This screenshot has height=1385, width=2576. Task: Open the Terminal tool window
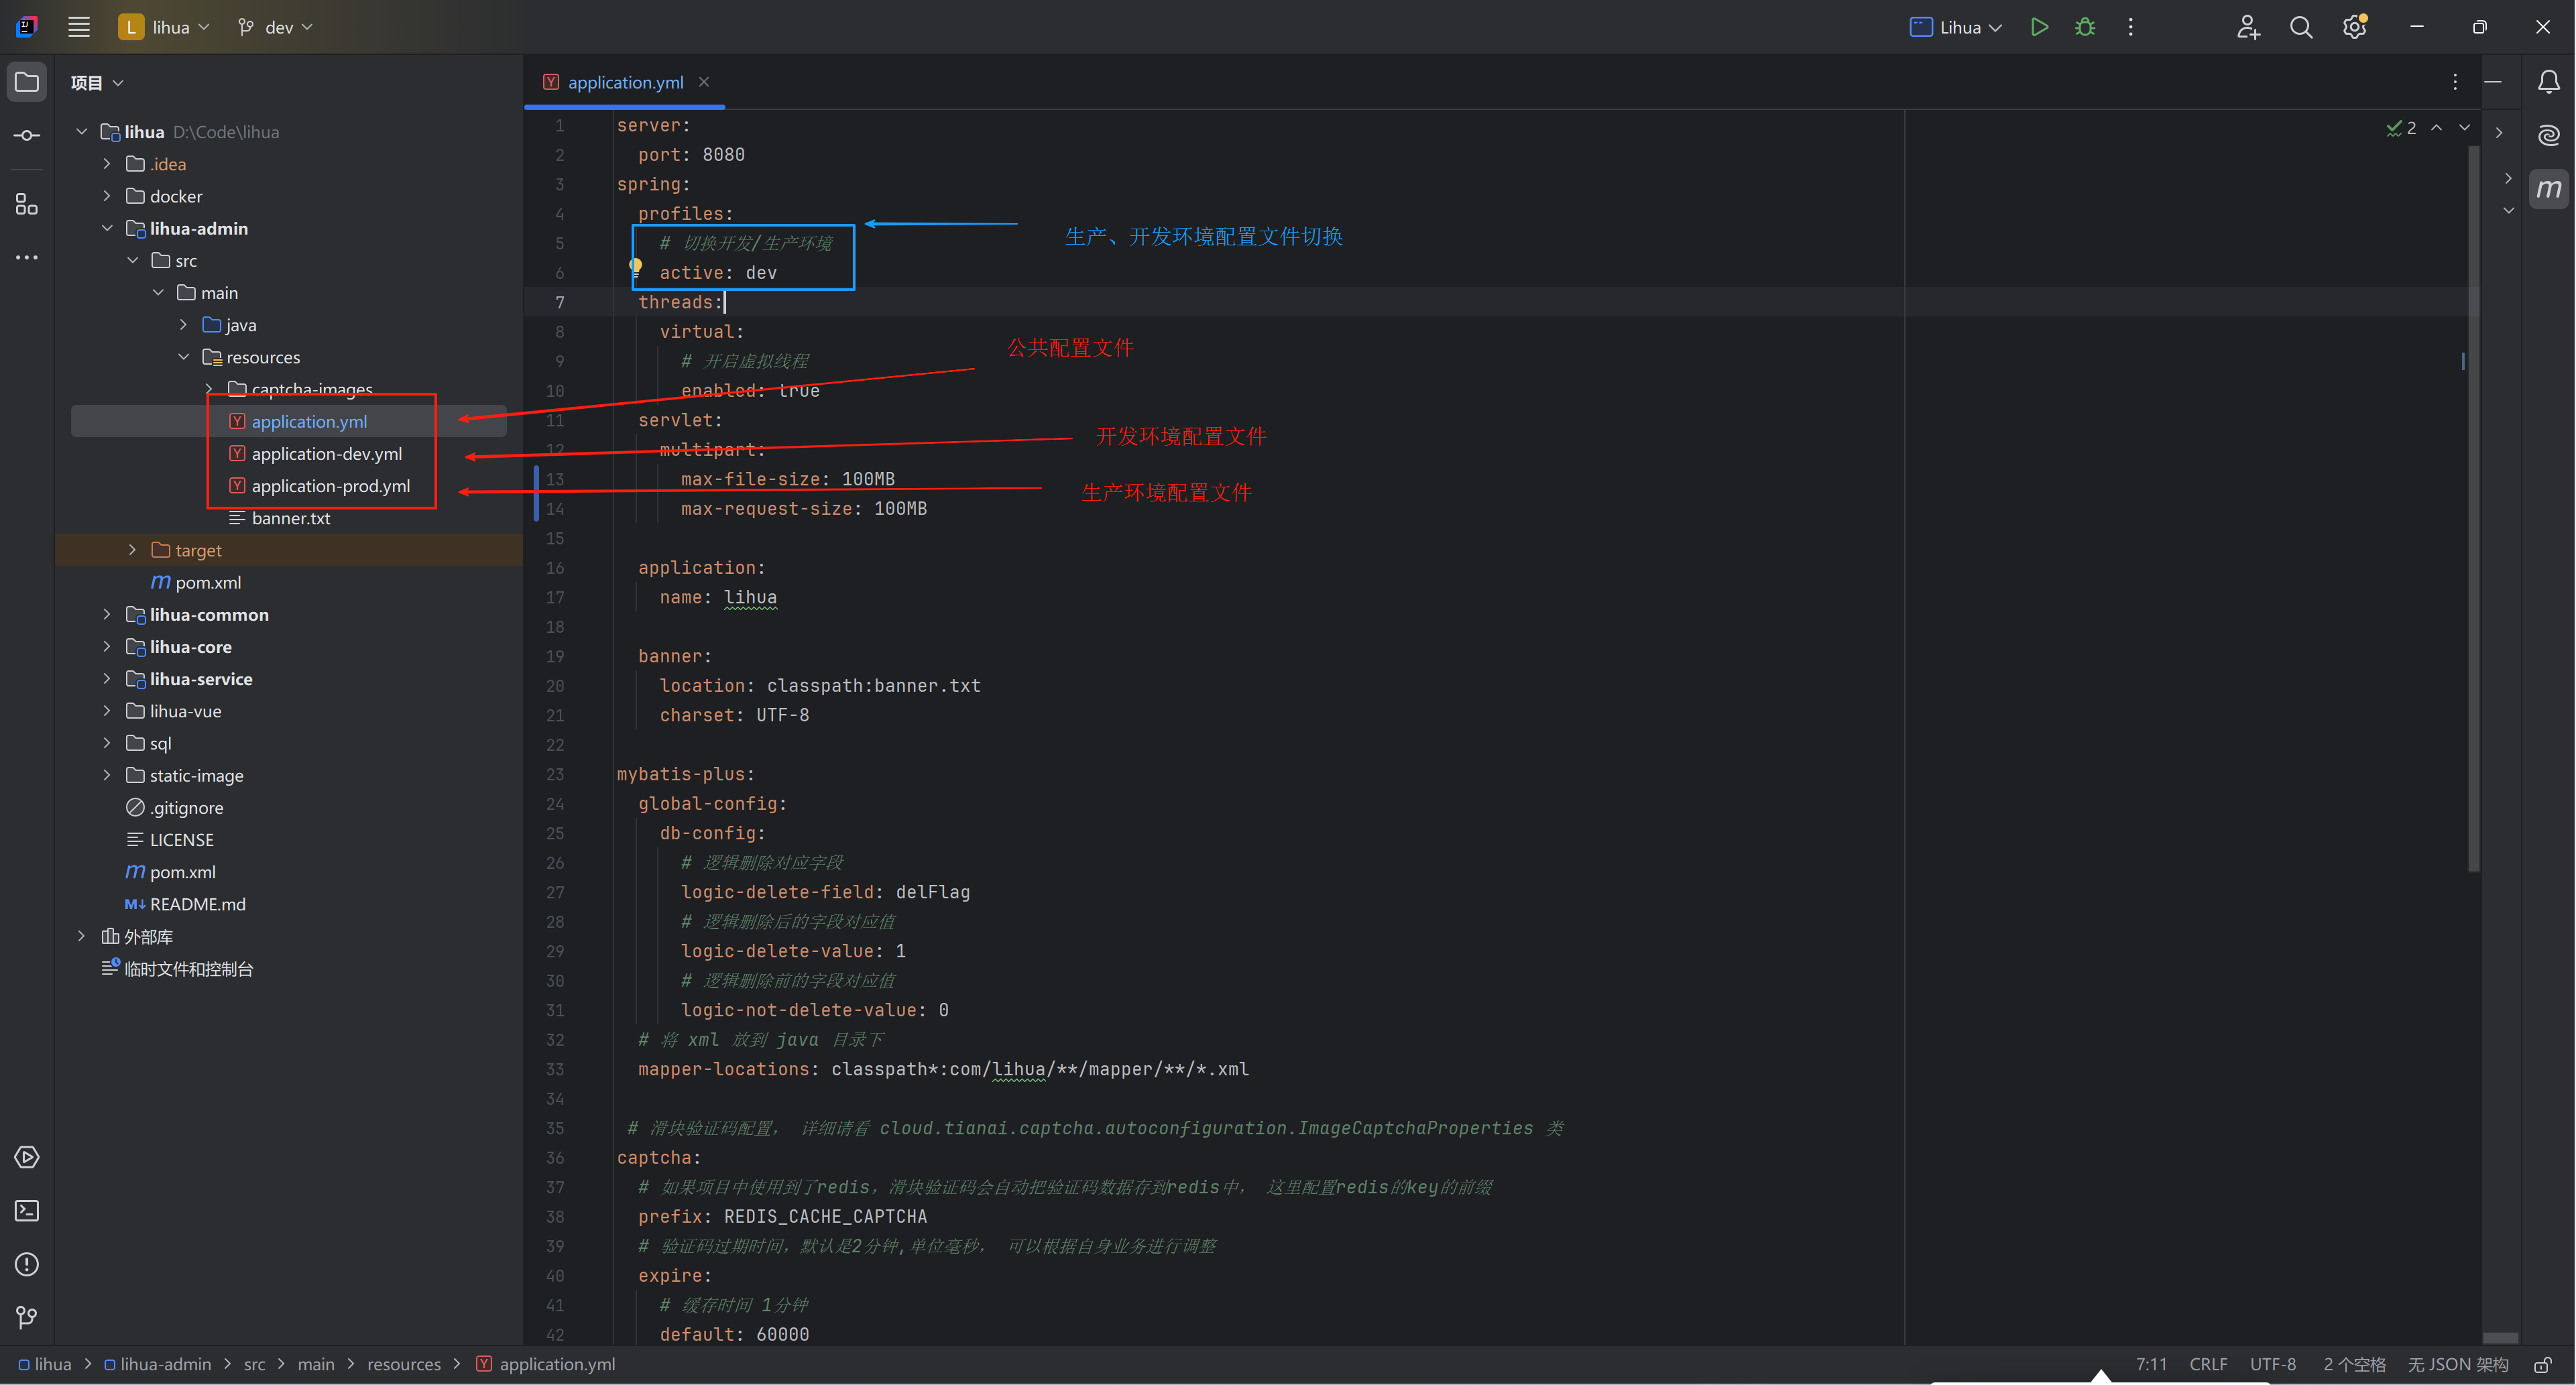tap(27, 1211)
